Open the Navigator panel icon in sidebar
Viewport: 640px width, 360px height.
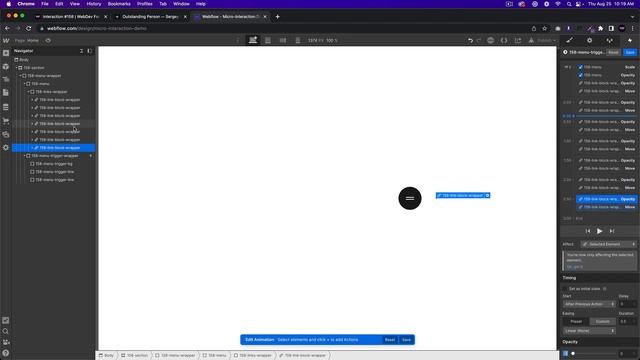click(6, 80)
